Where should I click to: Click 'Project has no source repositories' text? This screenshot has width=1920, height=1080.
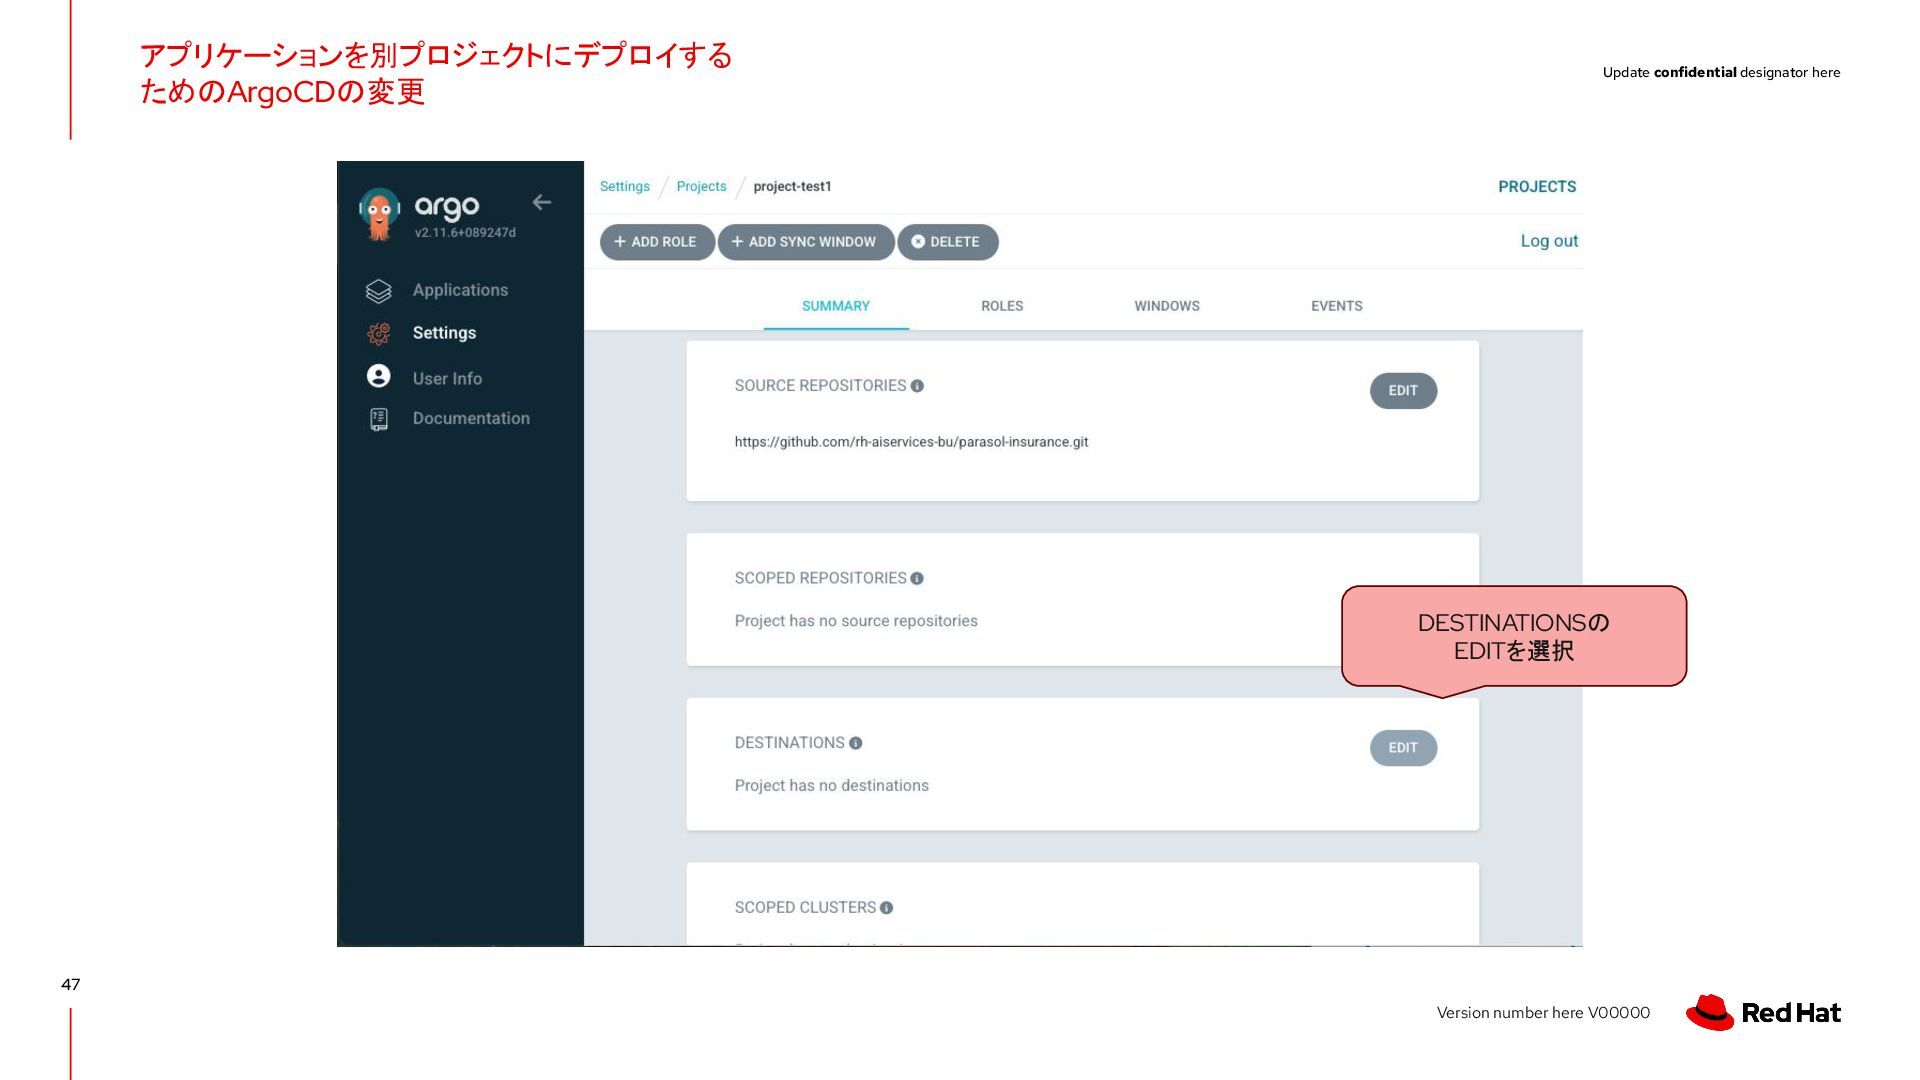pyautogui.click(x=856, y=621)
